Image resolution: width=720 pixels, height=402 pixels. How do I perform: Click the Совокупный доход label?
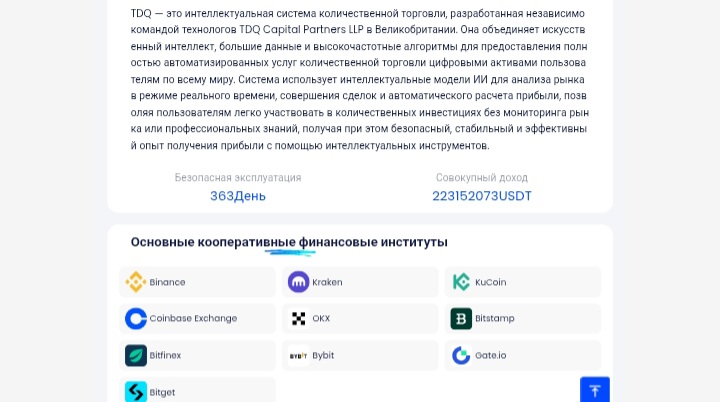[482, 178]
